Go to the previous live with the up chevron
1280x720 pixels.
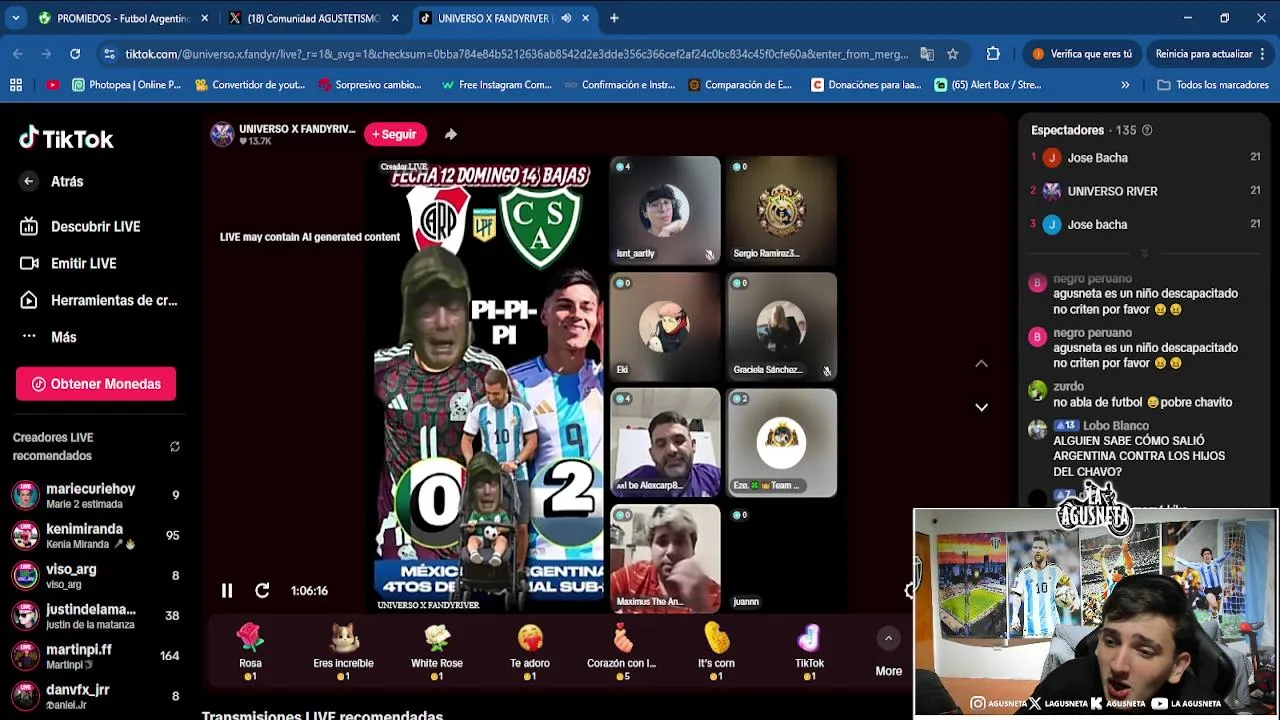coord(981,364)
